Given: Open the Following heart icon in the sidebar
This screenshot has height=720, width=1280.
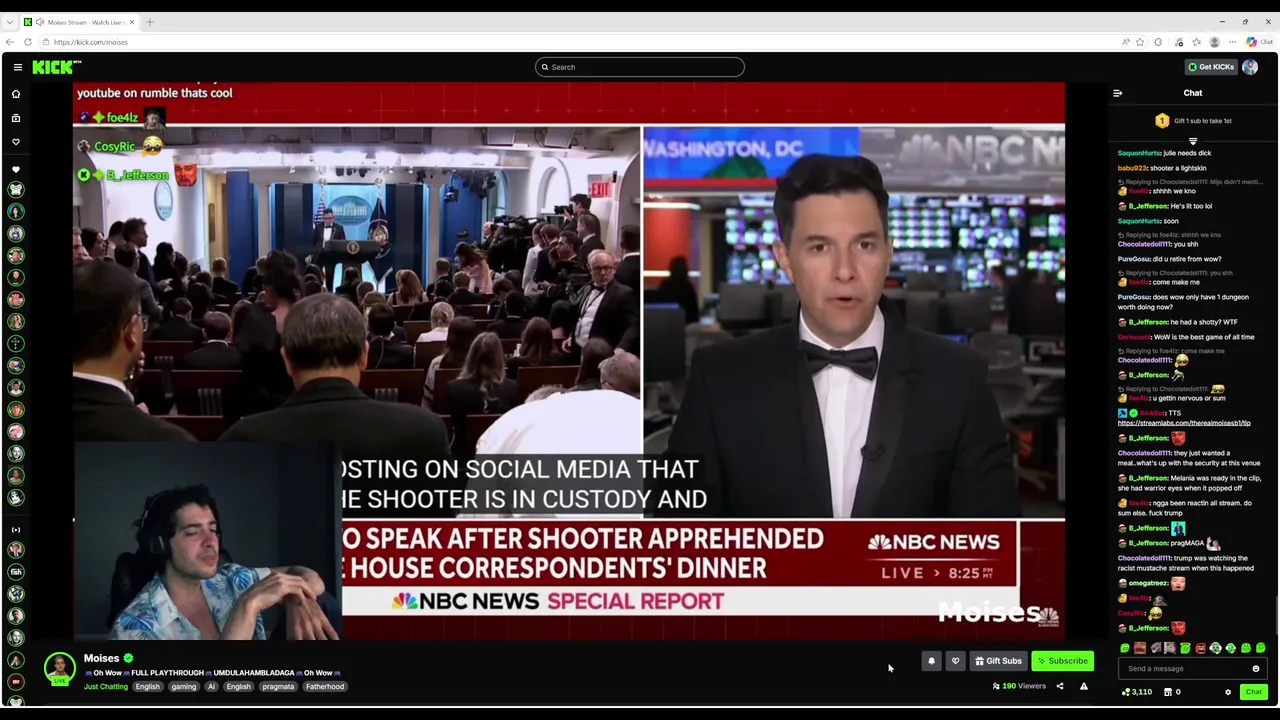Looking at the screenshot, I should coord(16,142).
